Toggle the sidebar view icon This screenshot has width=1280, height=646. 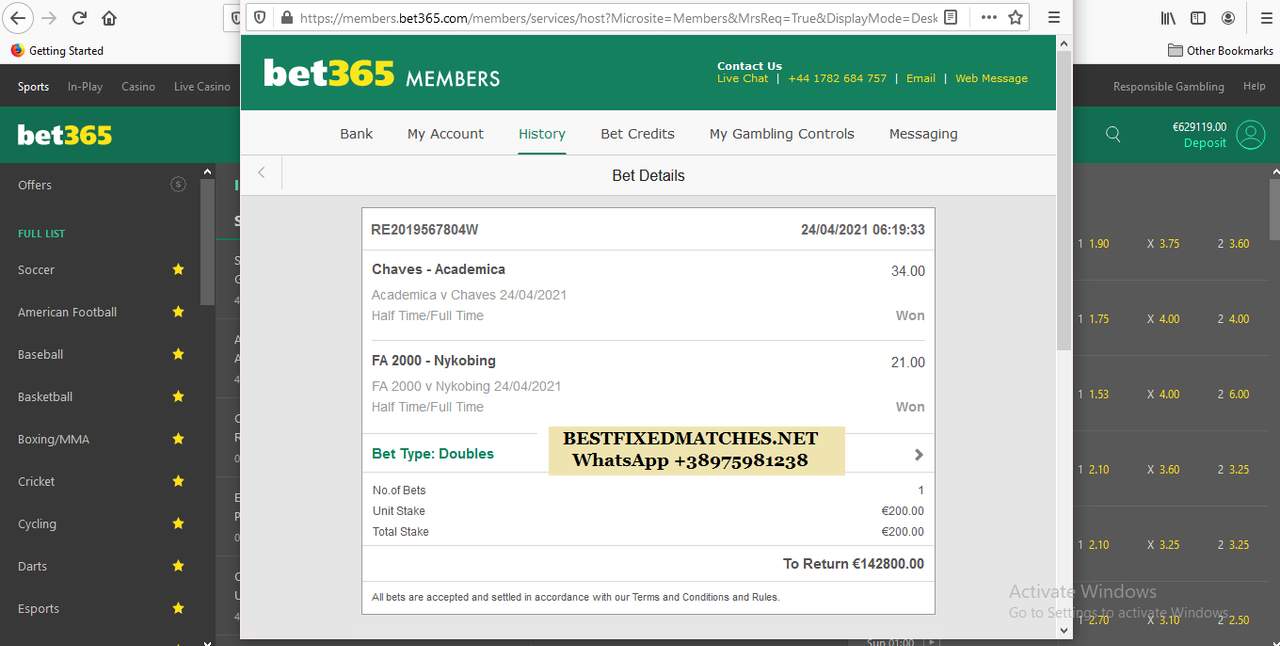[x=1198, y=18]
